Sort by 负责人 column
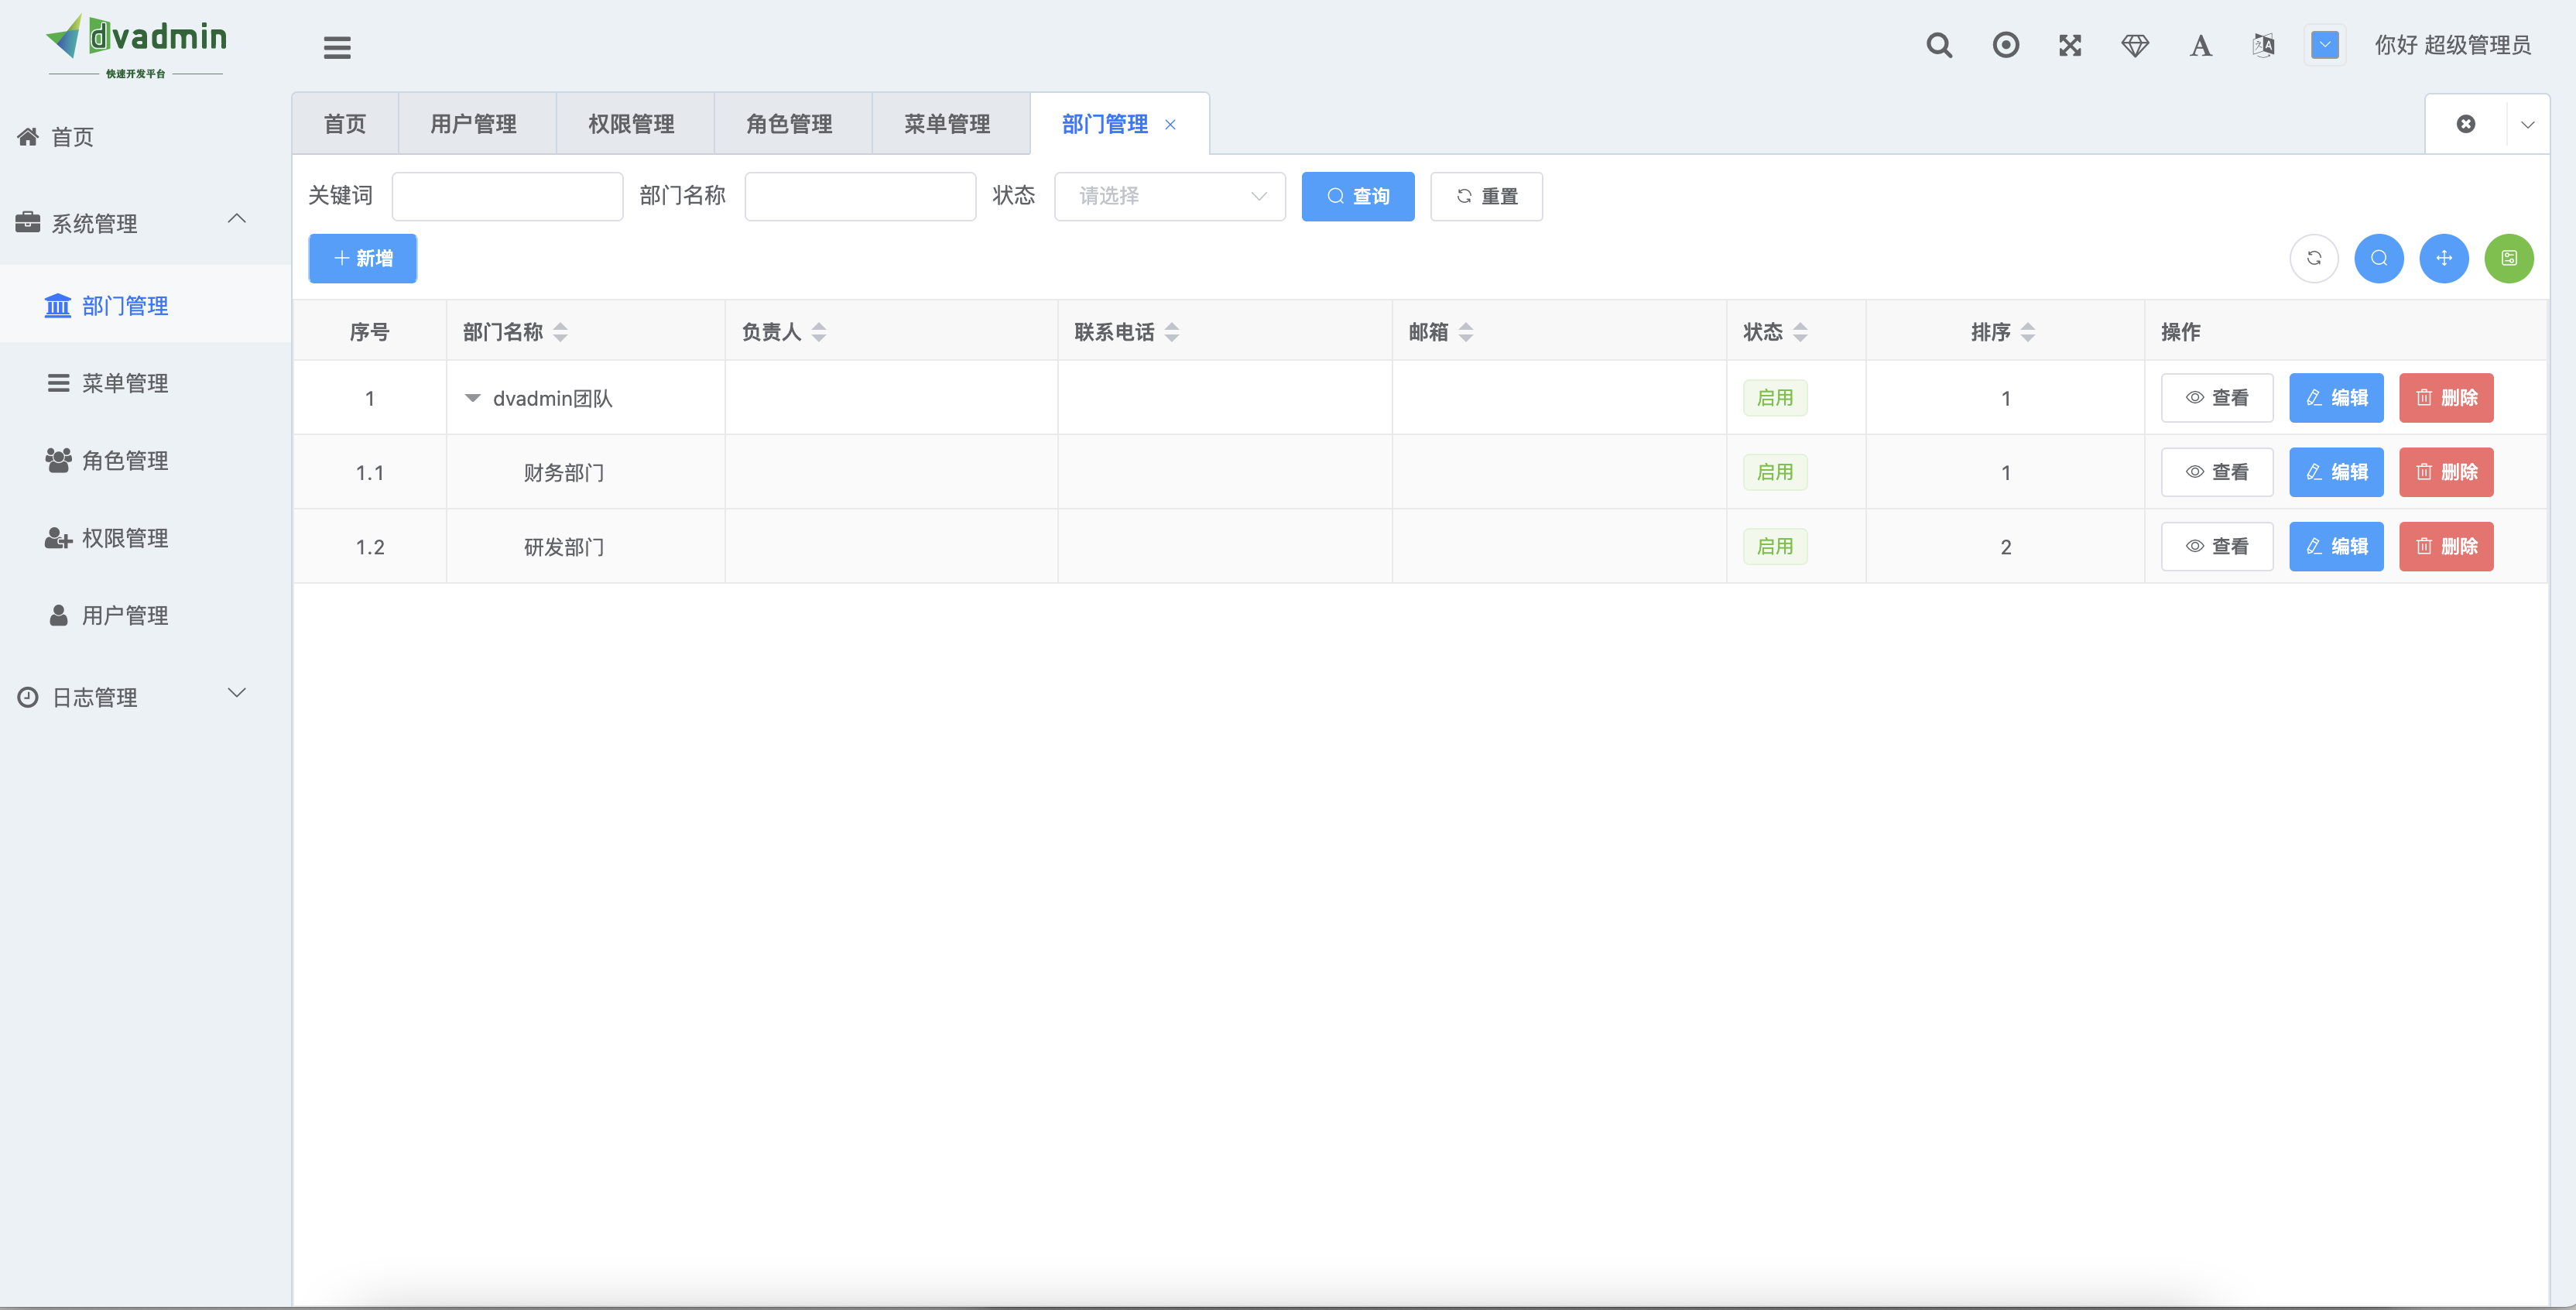Image resolution: width=2576 pixels, height=1310 pixels. 819,332
